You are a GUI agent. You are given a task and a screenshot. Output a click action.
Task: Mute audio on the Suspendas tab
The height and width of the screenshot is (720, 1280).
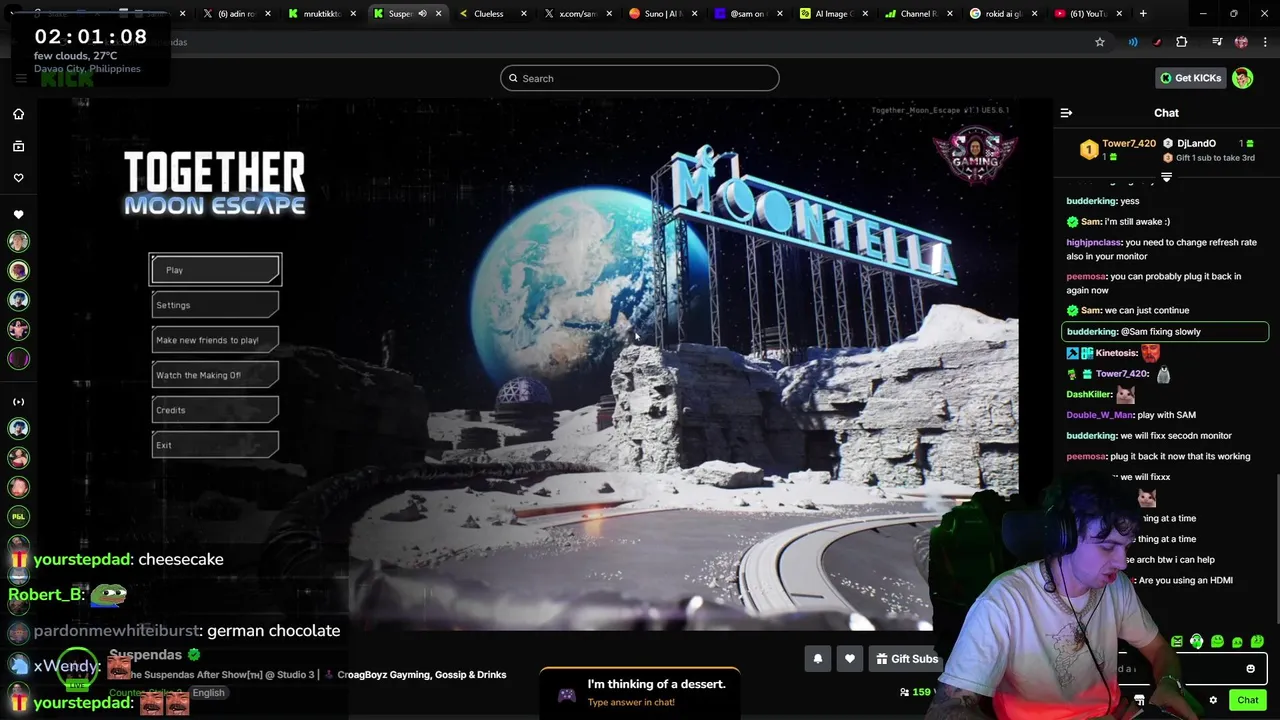coord(422,14)
